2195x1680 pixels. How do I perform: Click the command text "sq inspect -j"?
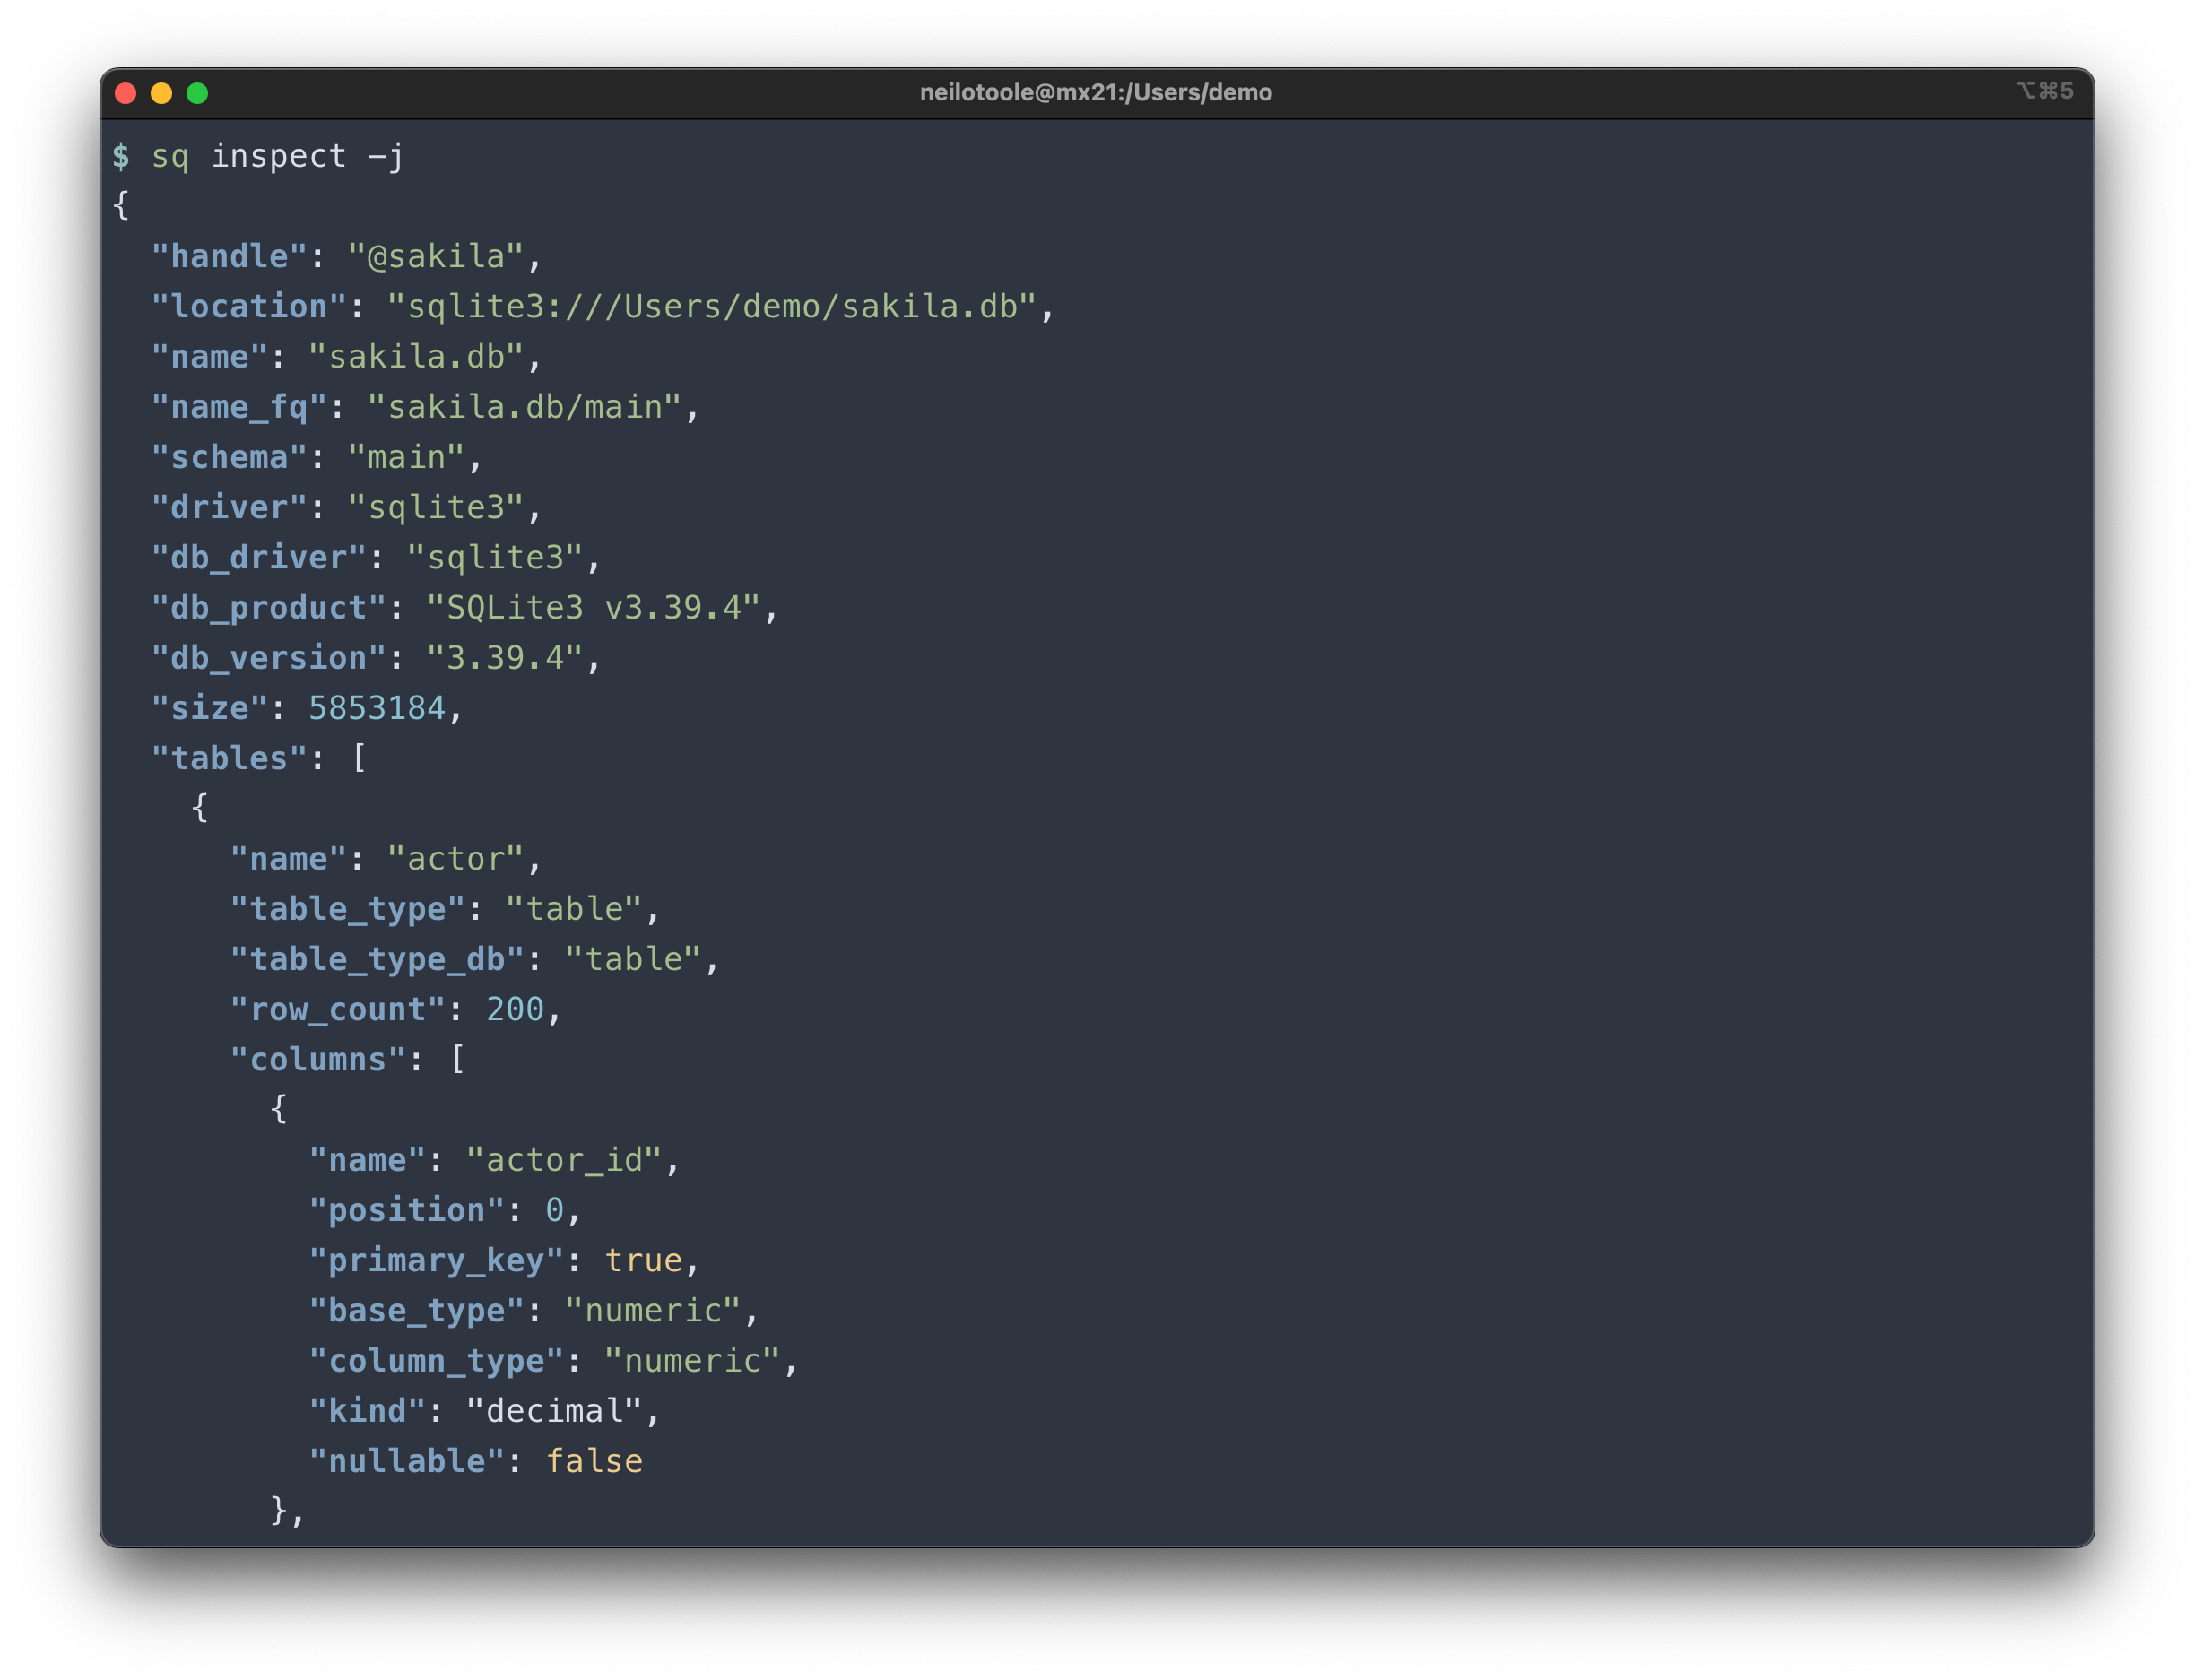tap(278, 157)
